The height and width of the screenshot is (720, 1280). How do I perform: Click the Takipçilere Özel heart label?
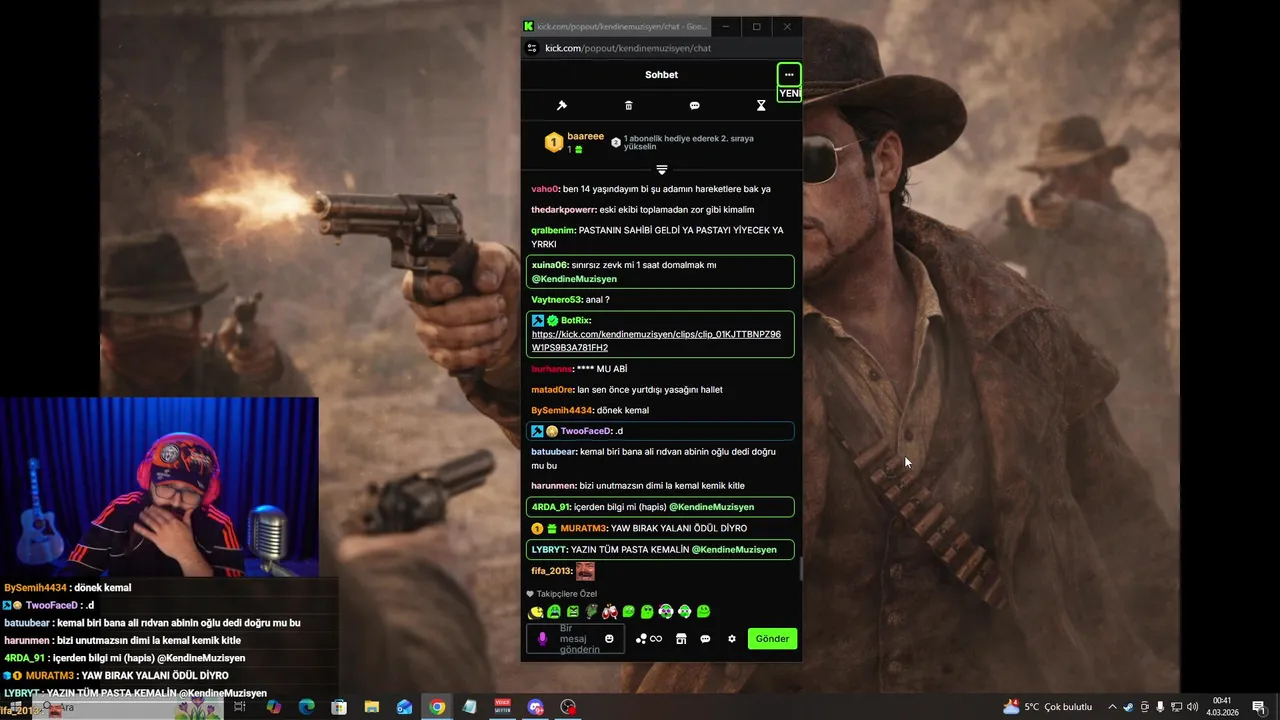click(561, 593)
